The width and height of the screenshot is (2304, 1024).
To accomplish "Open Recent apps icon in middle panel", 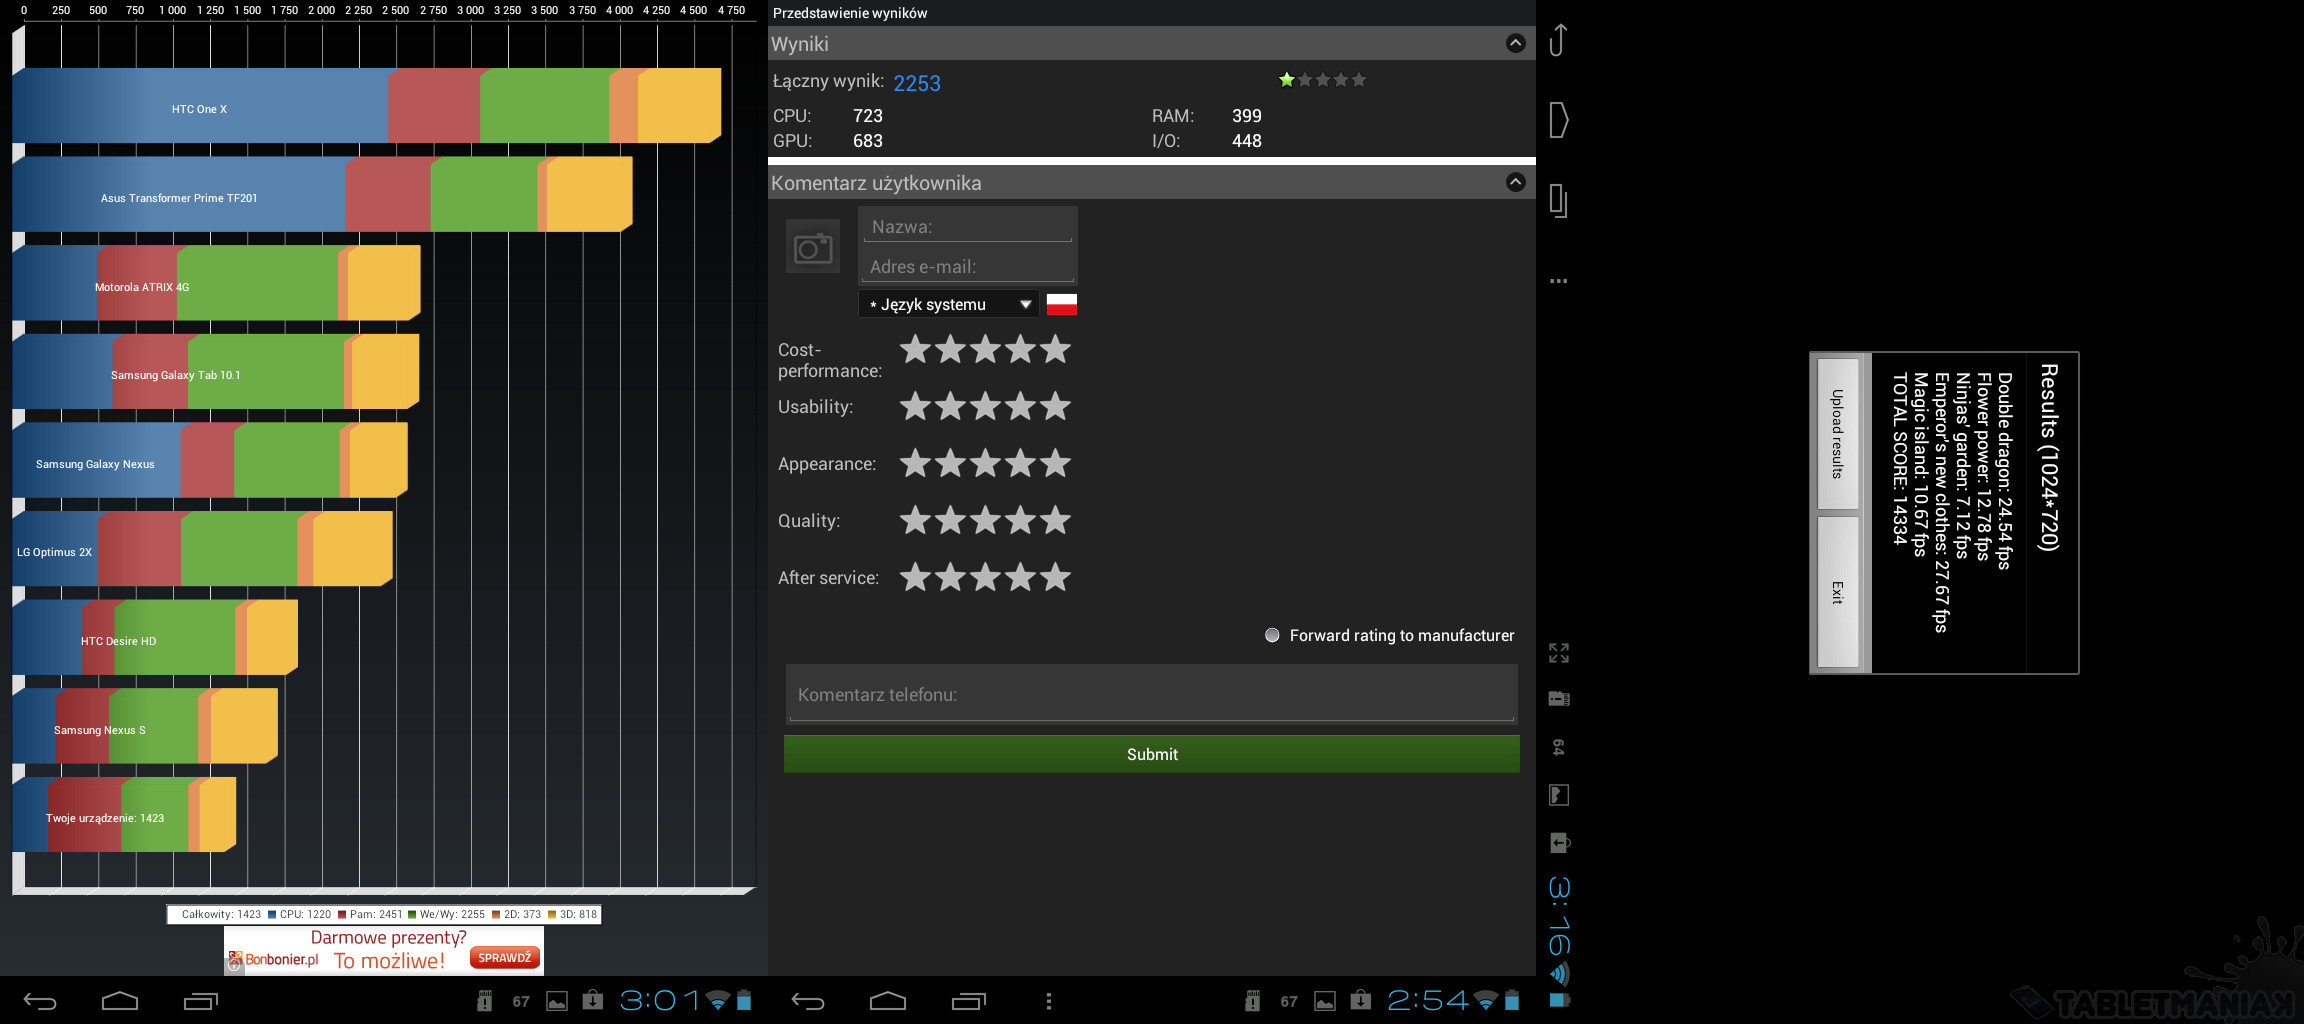I will (x=968, y=1000).
